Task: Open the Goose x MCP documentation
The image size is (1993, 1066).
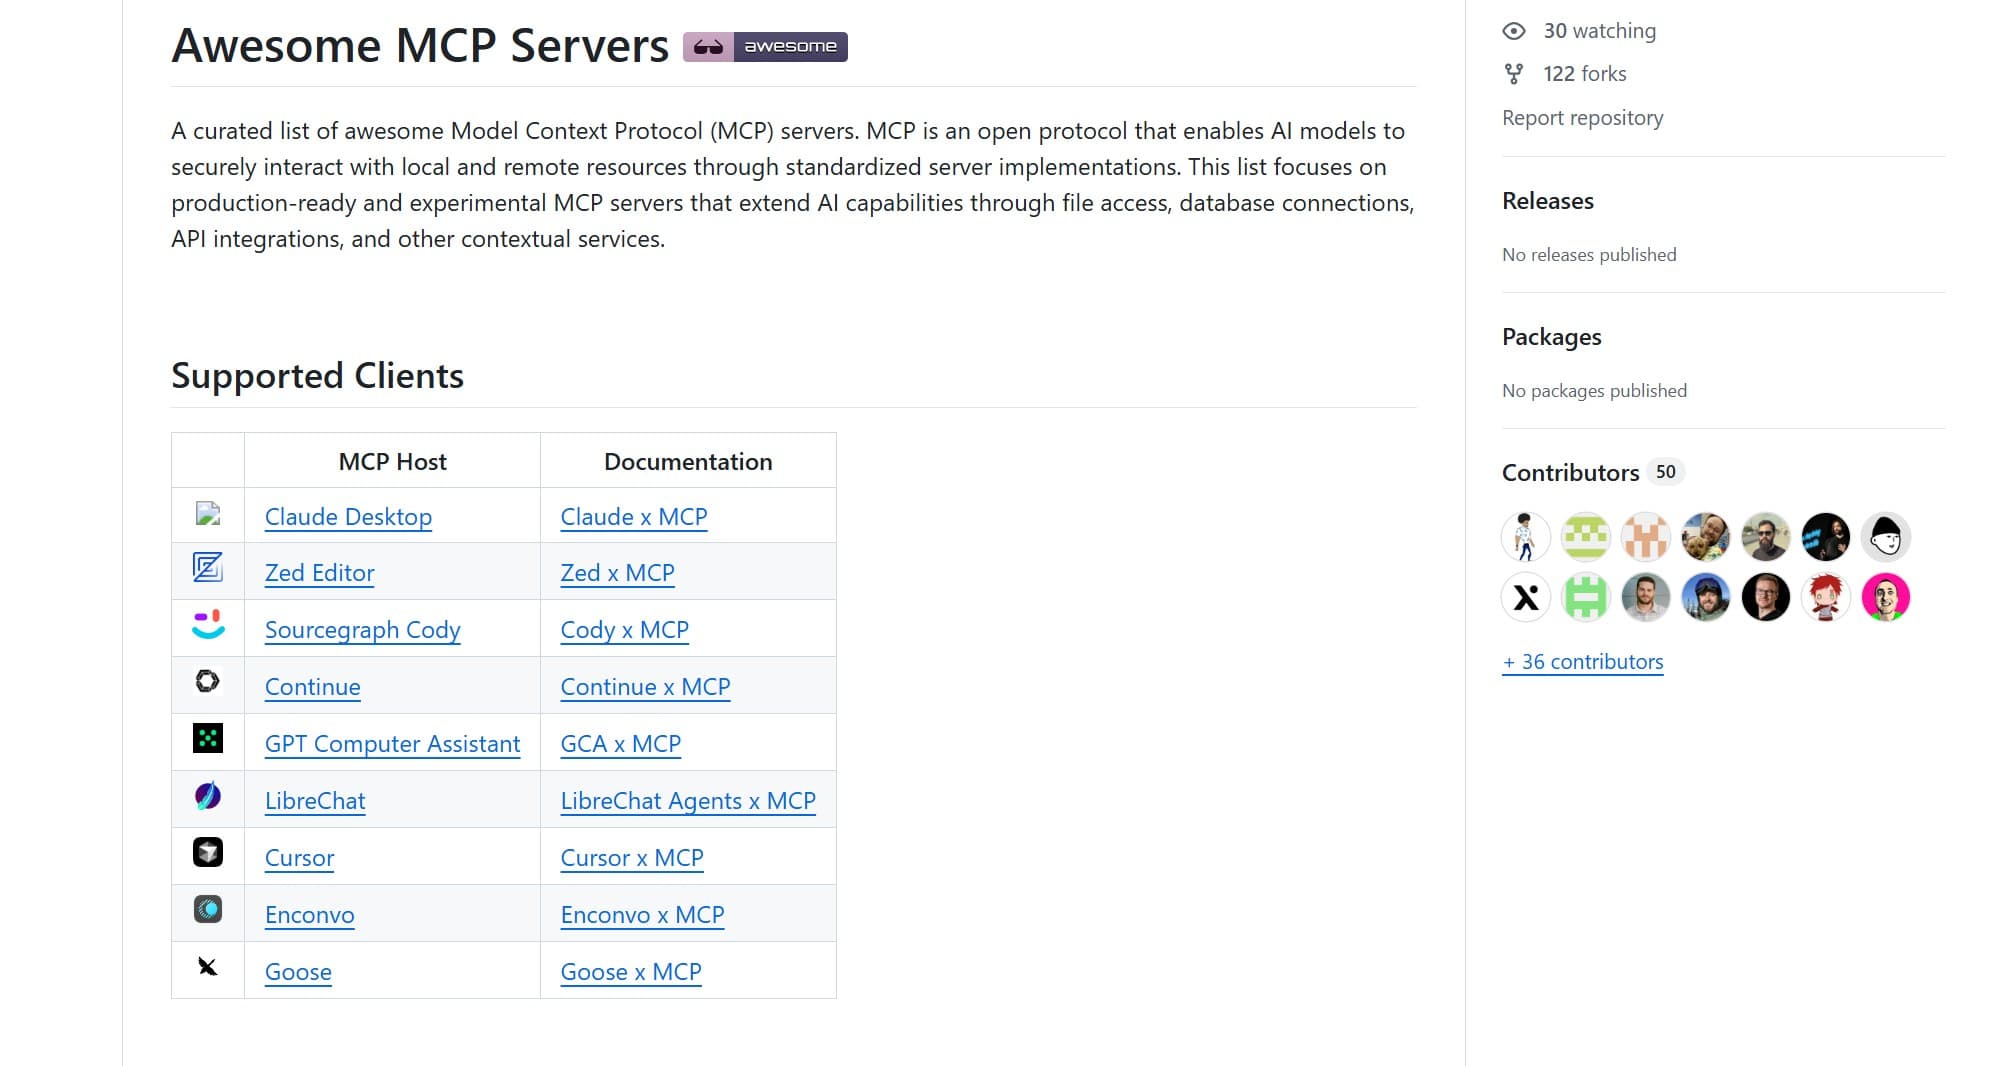Action: [631, 972]
